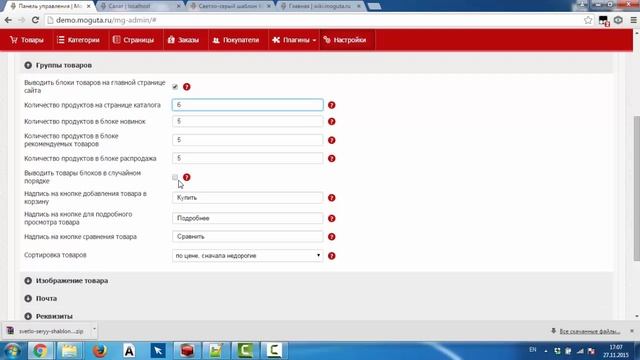Switch to the wiki.moguta.ru tab

coord(320,6)
